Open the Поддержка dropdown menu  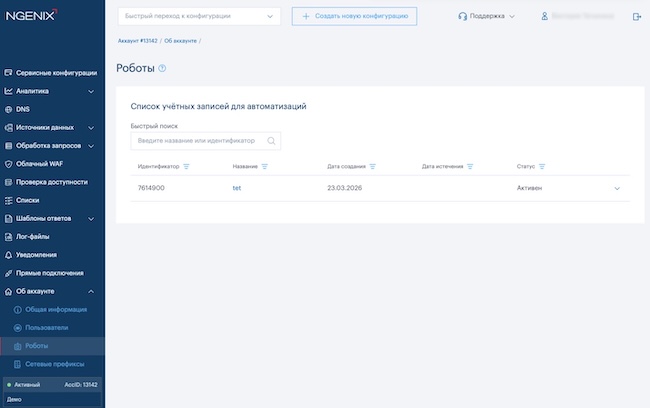(x=487, y=16)
